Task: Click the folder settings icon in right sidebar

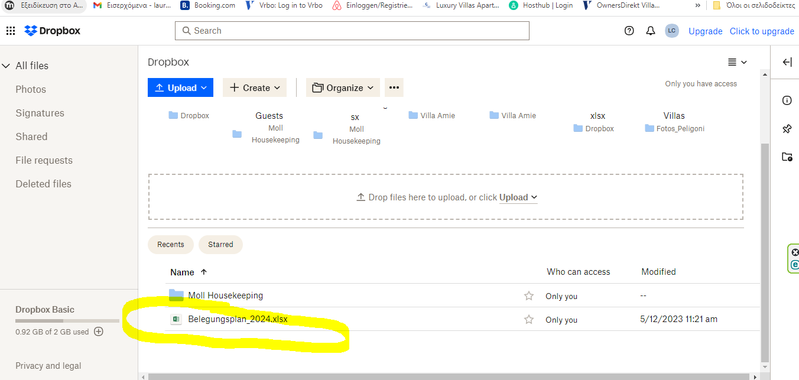Action: coord(787,157)
